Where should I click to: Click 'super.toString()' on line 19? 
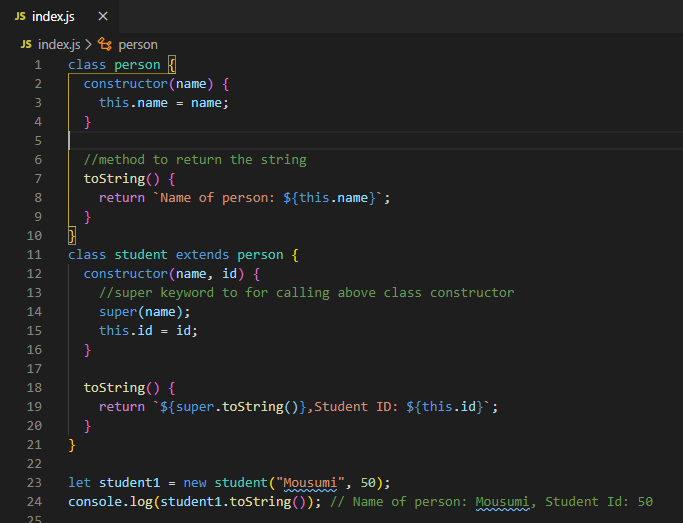(x=237, y=407)
